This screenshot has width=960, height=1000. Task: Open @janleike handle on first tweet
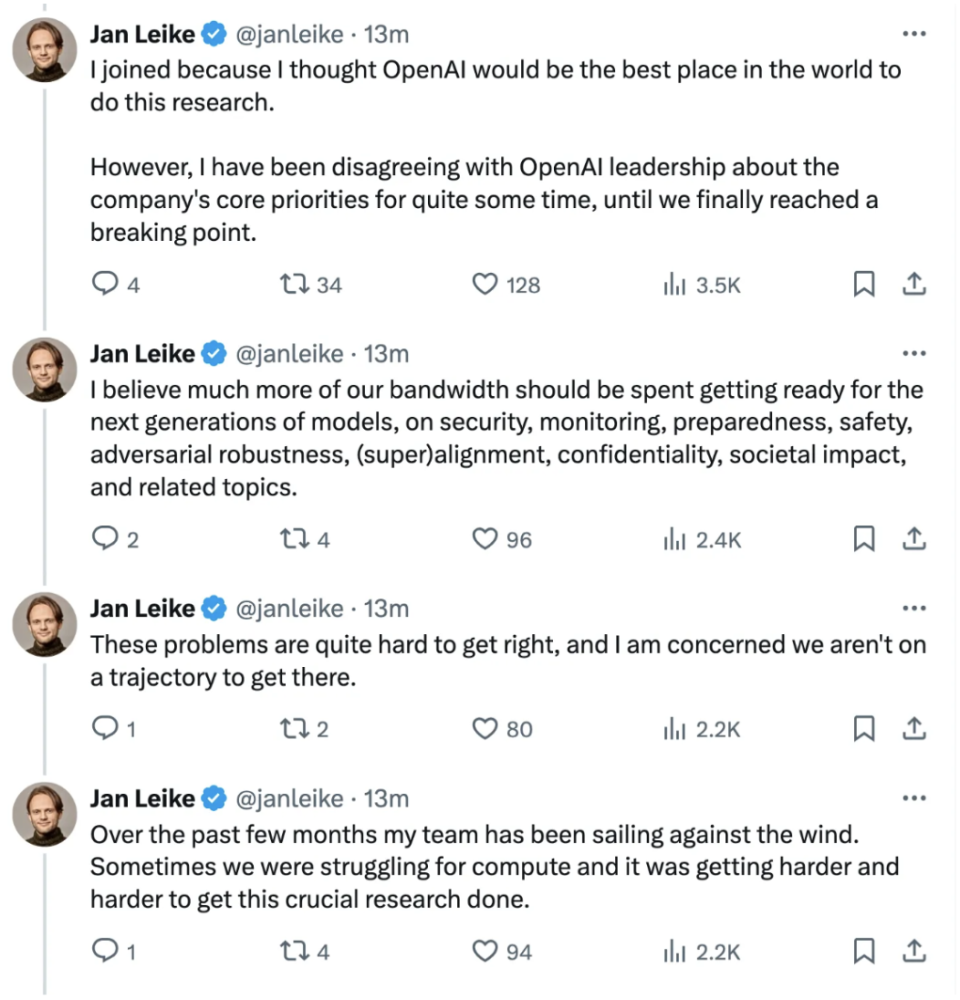290,34
